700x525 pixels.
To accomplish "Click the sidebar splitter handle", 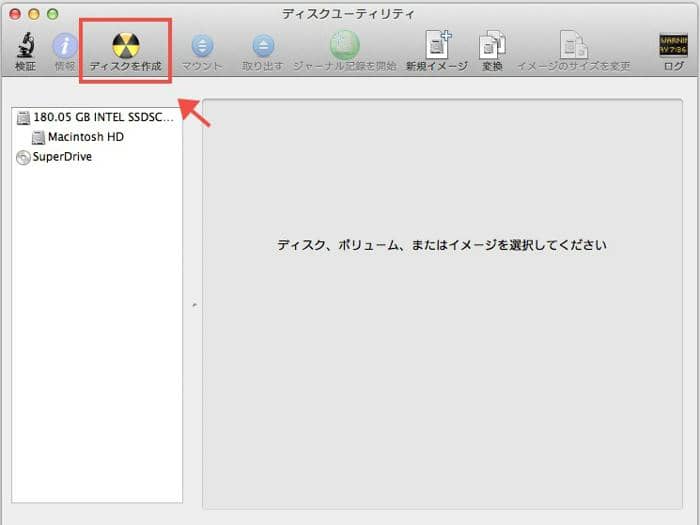I will coord(195,305).
